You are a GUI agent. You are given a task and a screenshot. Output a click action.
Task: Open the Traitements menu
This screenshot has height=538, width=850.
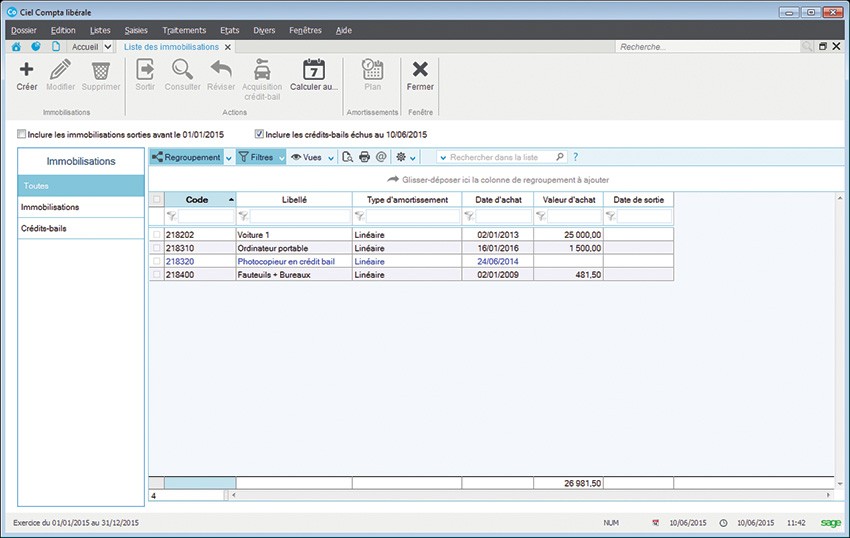pos(184,30)
